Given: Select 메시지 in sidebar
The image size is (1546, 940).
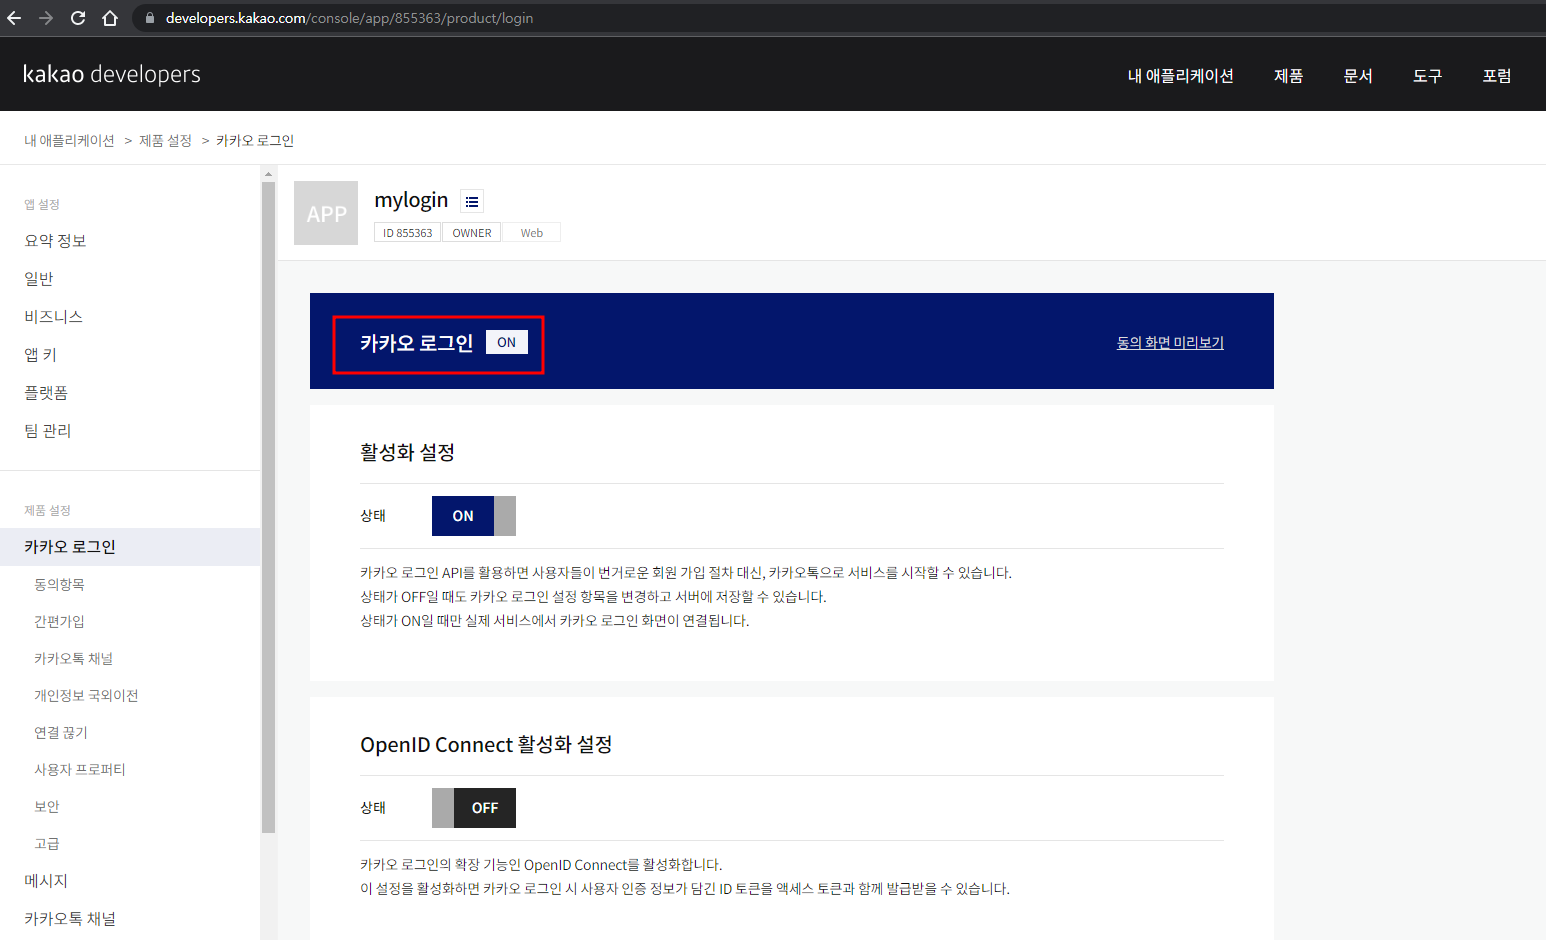Looking at the screenshot, I should point(46,881).
